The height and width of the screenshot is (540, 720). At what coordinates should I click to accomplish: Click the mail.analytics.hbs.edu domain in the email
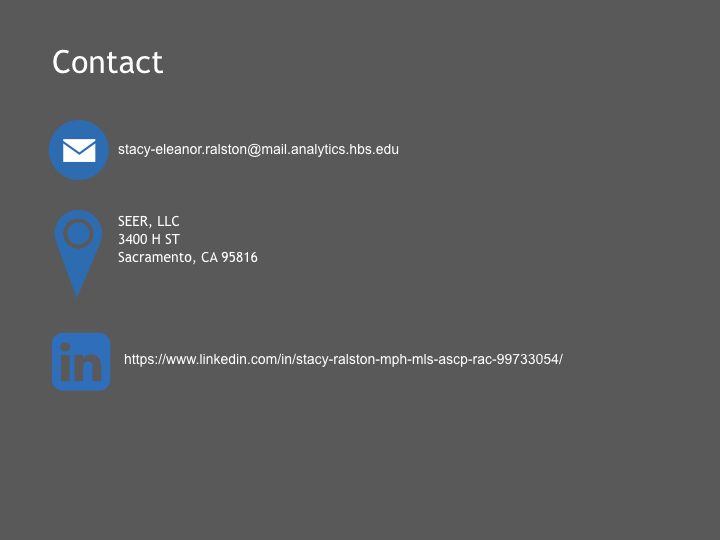(331, 150)
